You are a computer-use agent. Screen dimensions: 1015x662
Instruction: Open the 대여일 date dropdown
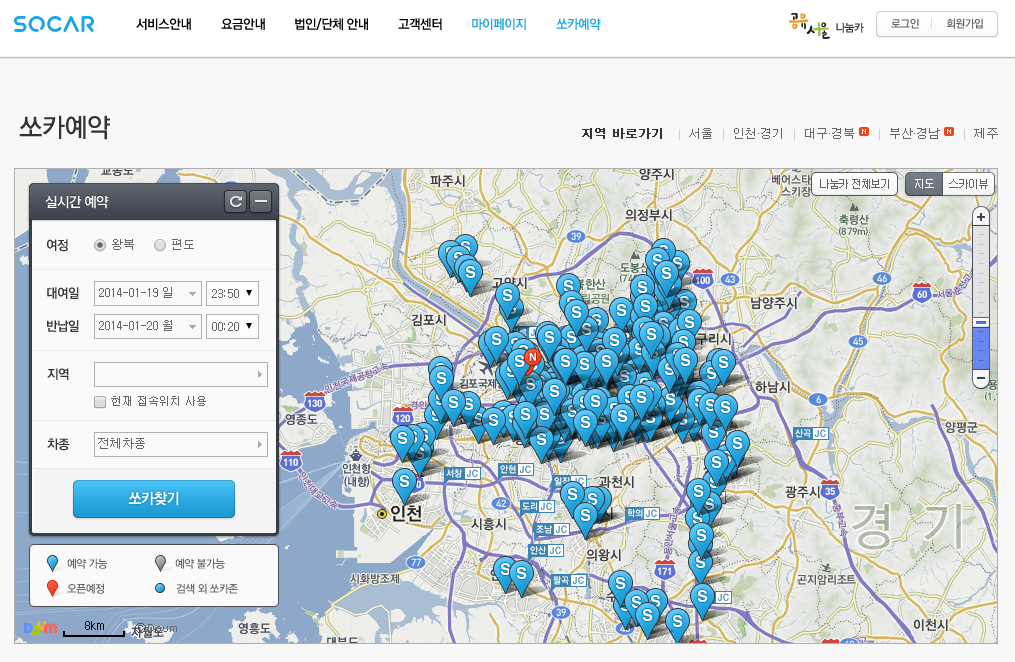[148, 293]
